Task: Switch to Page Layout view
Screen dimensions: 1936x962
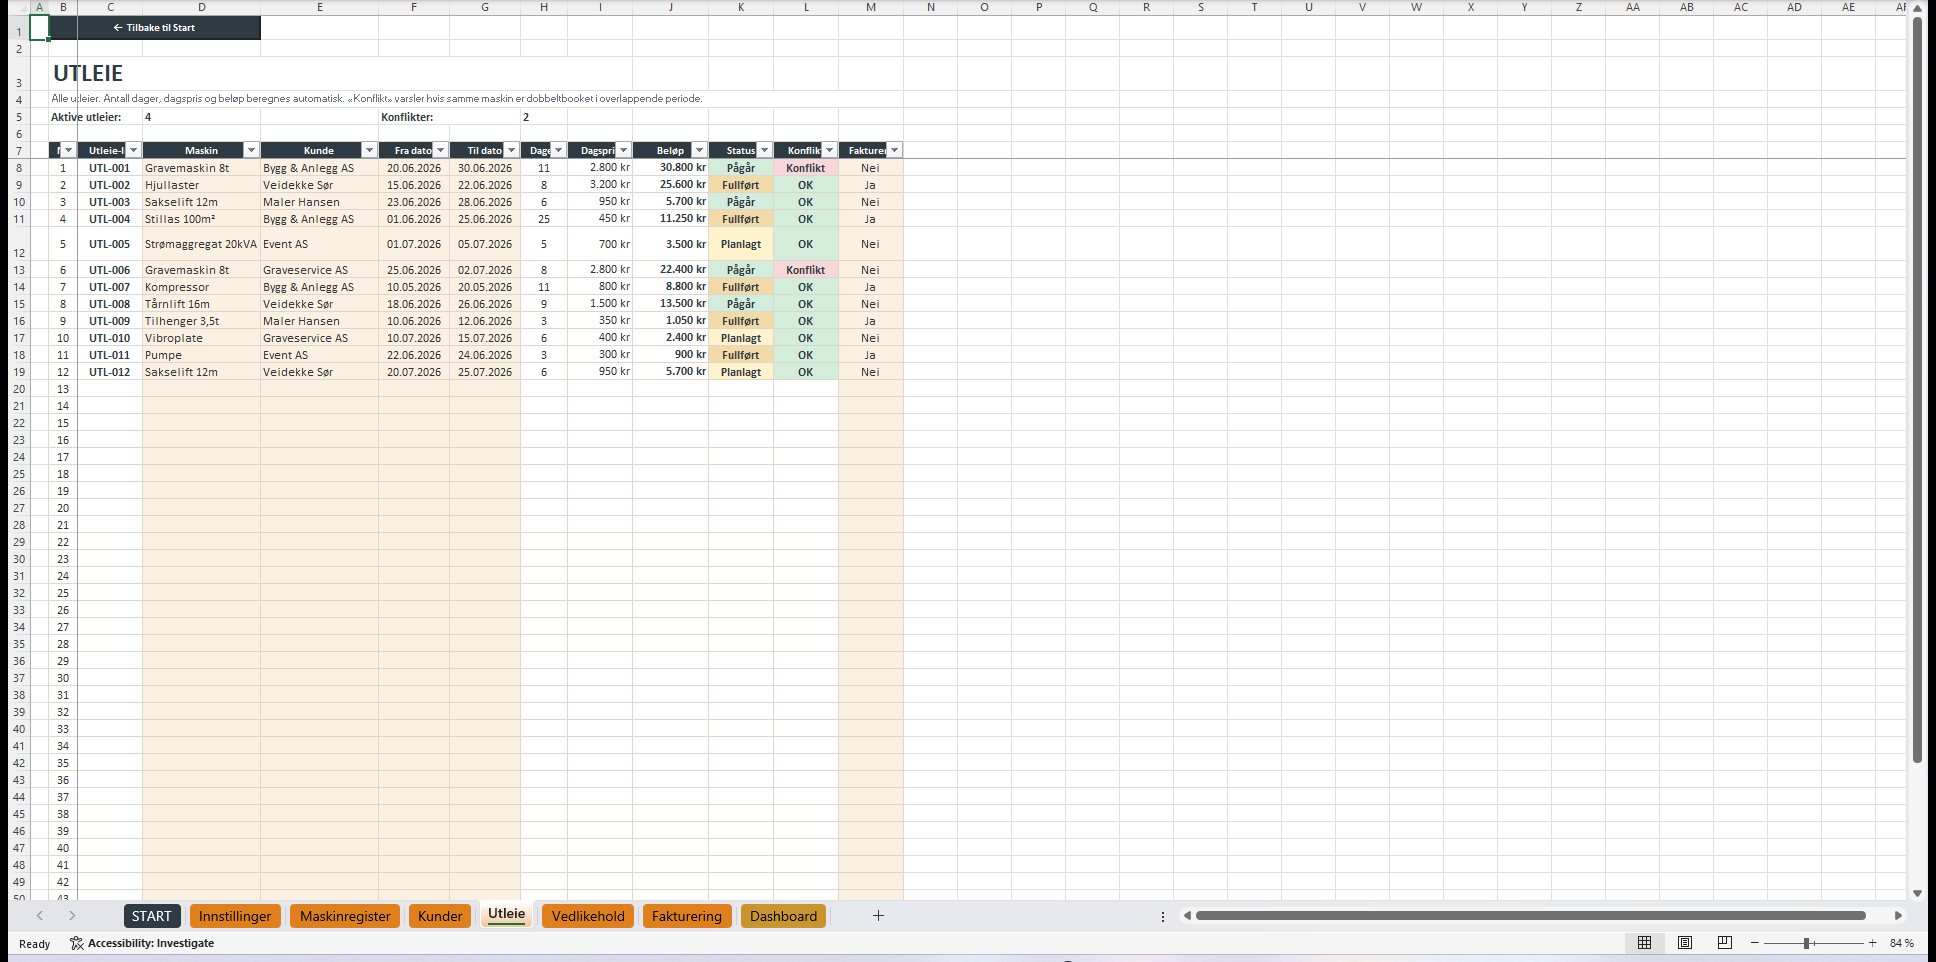Action: pyautogui.click(x=1685, y=943)
